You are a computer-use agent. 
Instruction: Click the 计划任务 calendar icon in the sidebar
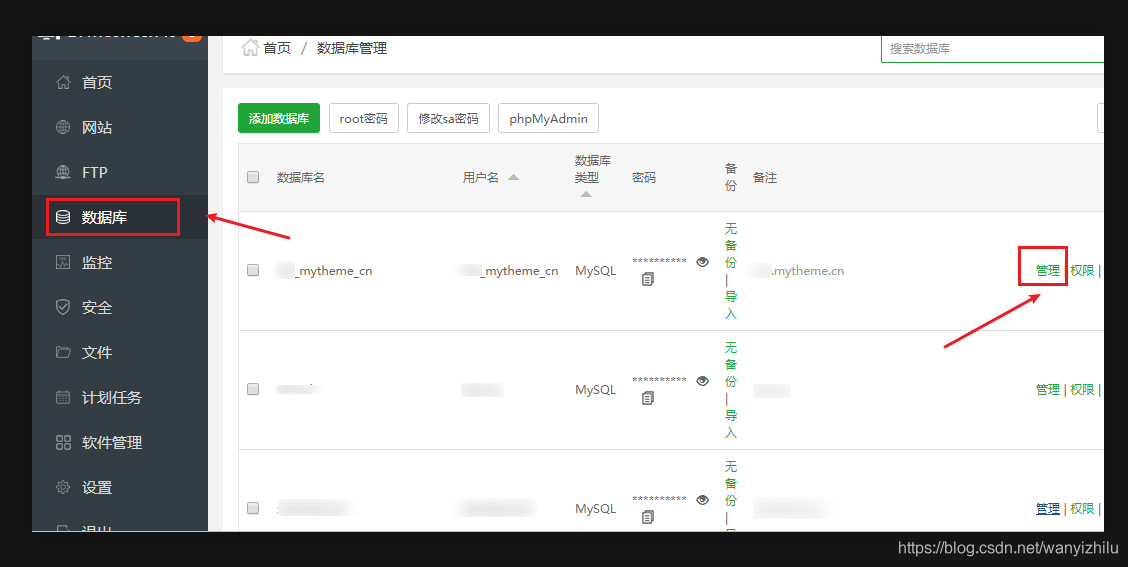(x=64, y=397)
